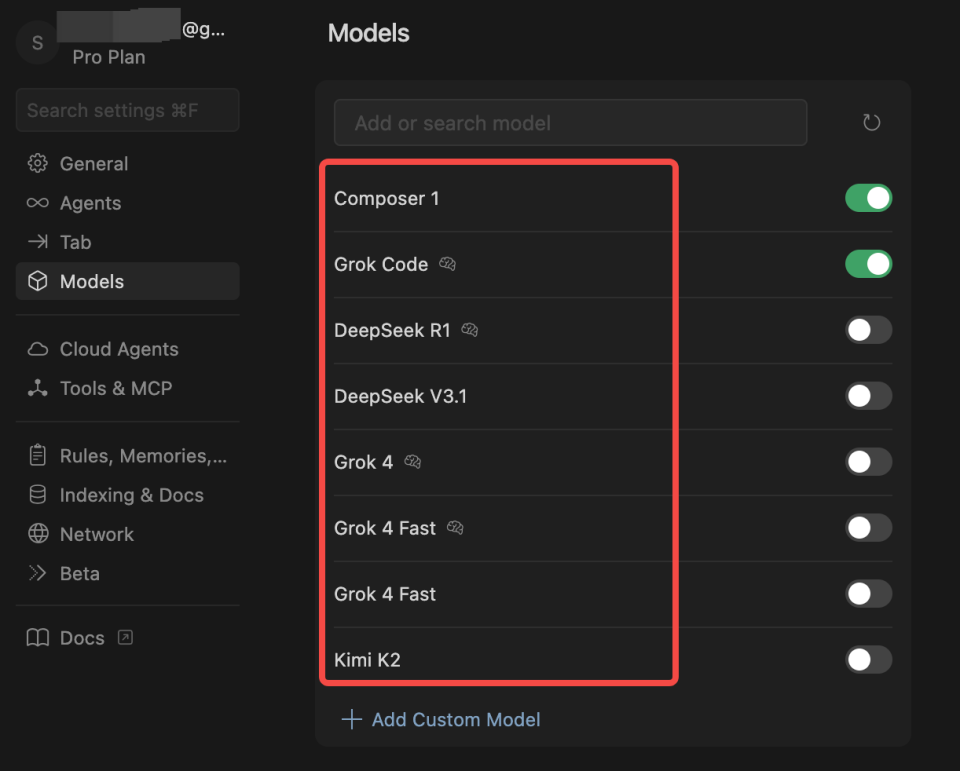The height and width of the screenshot is (771, 960).
Task: Switch on the Kimi K2 model
Action: (868, 660)
